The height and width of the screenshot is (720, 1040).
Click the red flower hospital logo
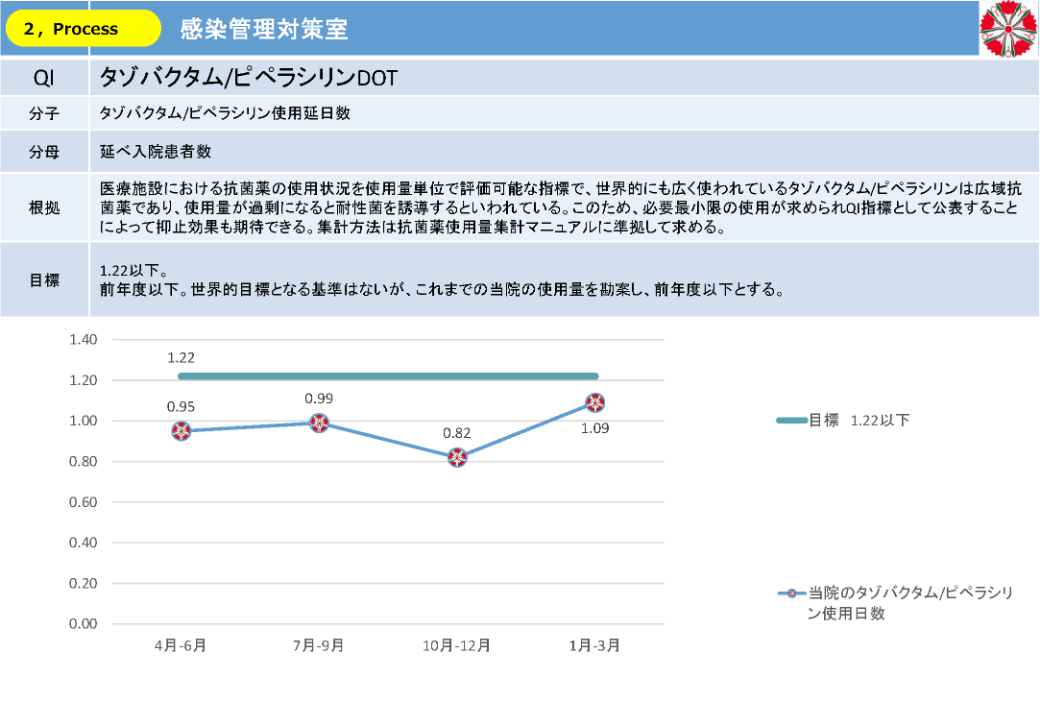coord(1008,29)
